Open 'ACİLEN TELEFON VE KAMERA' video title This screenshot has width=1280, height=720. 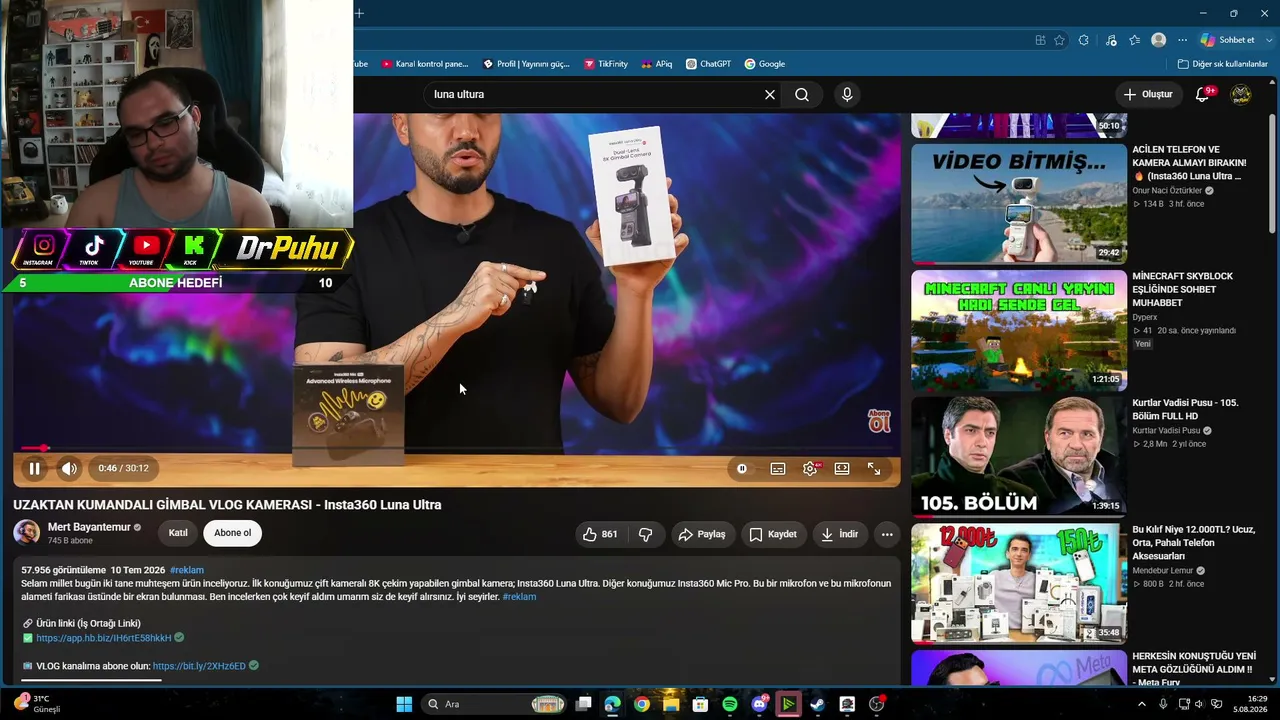(x=1190, y=163)
